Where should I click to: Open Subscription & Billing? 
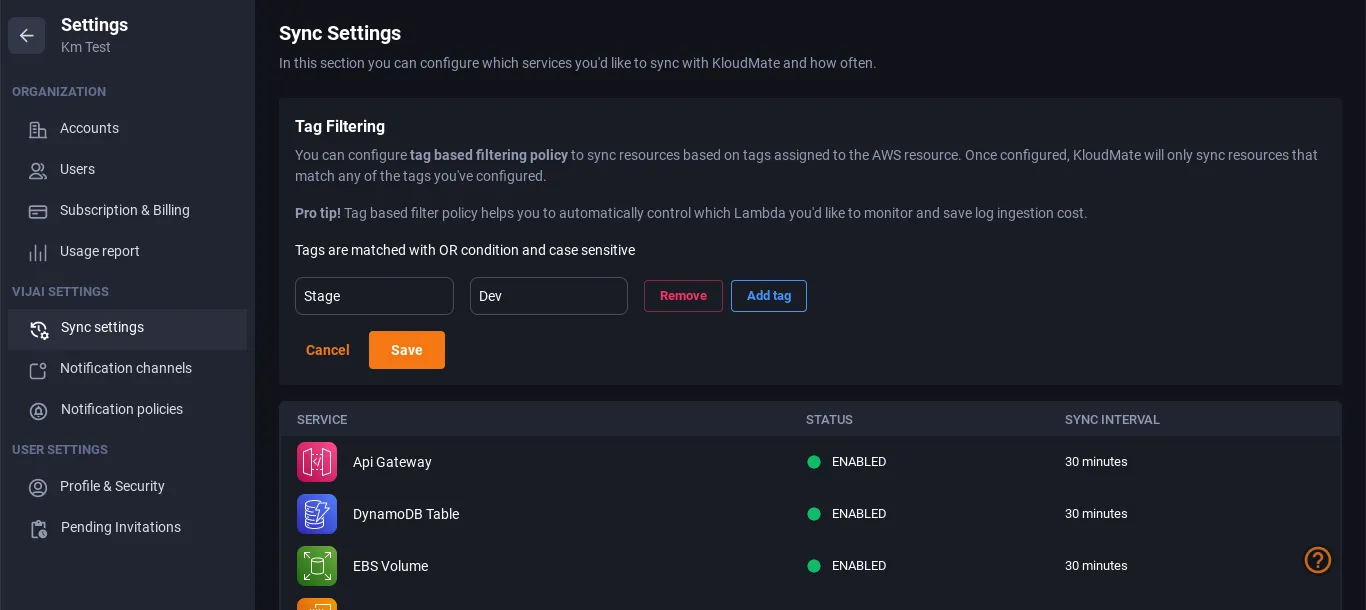(x=127, y=211)
